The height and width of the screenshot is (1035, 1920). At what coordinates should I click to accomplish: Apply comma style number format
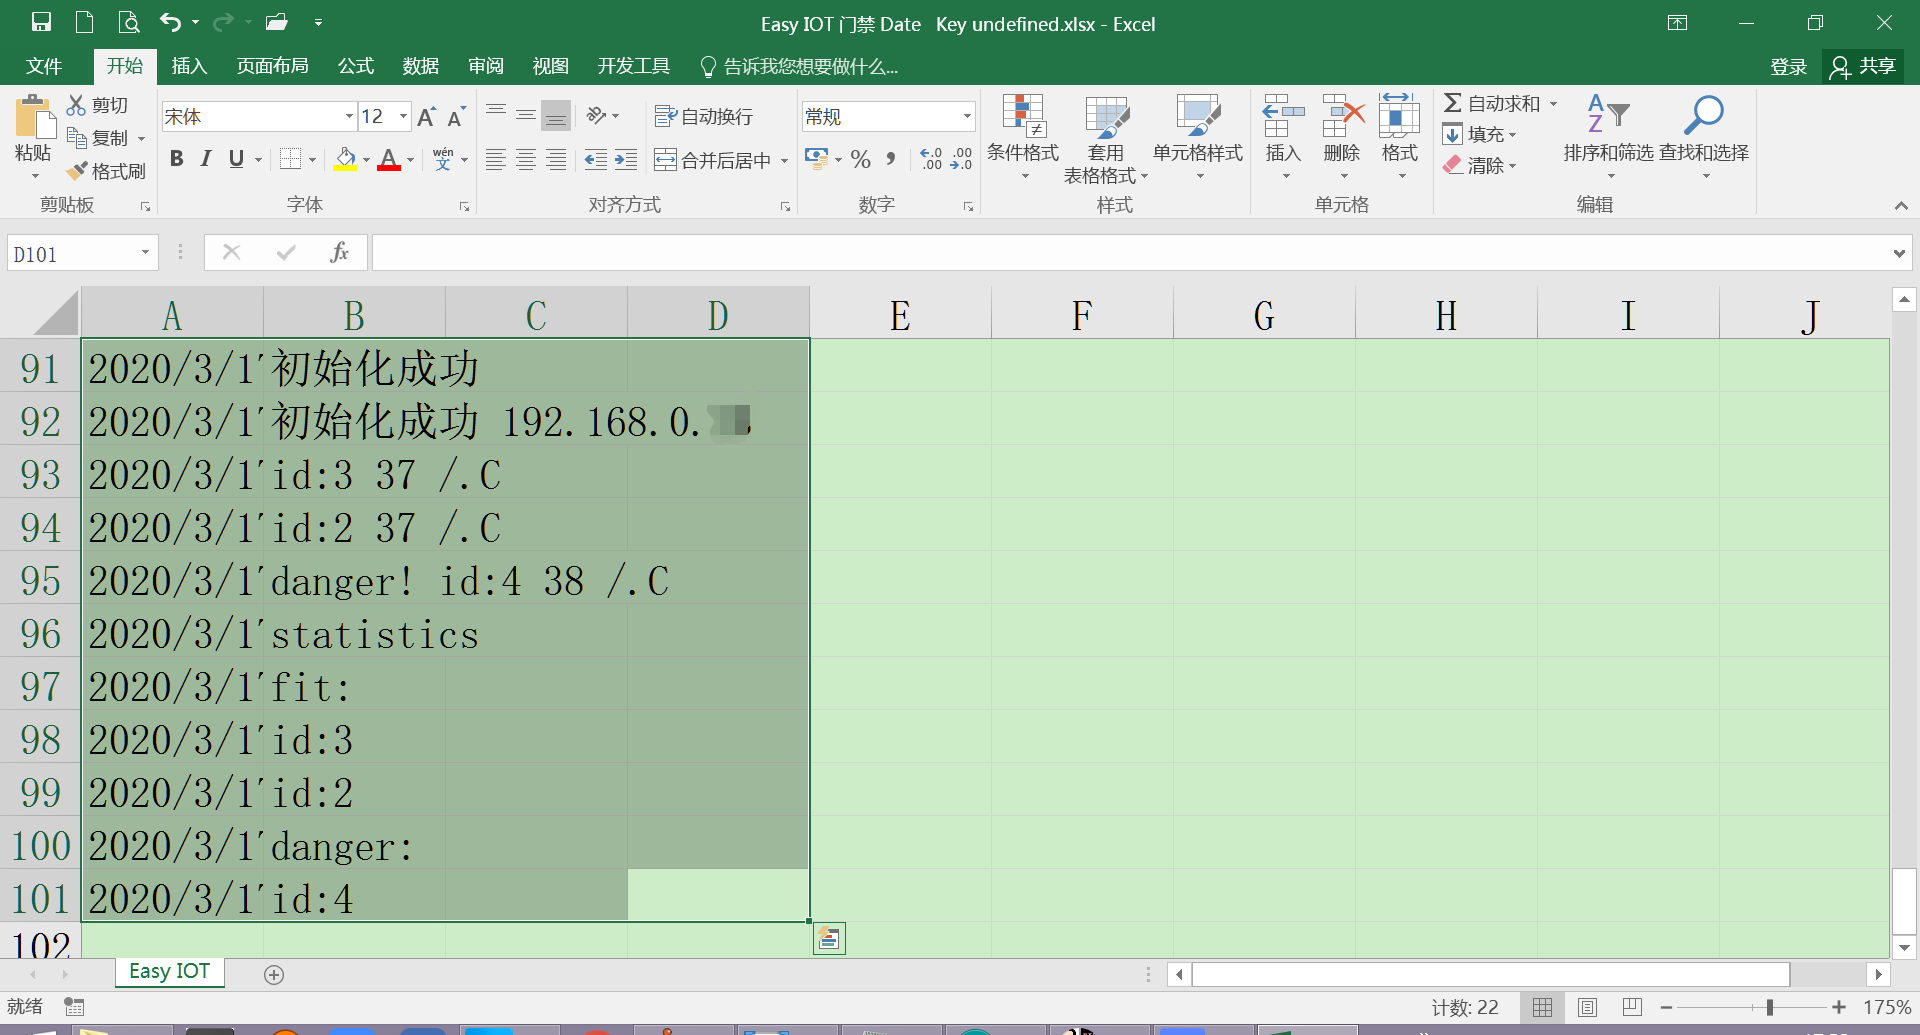[x=890, y=159]
